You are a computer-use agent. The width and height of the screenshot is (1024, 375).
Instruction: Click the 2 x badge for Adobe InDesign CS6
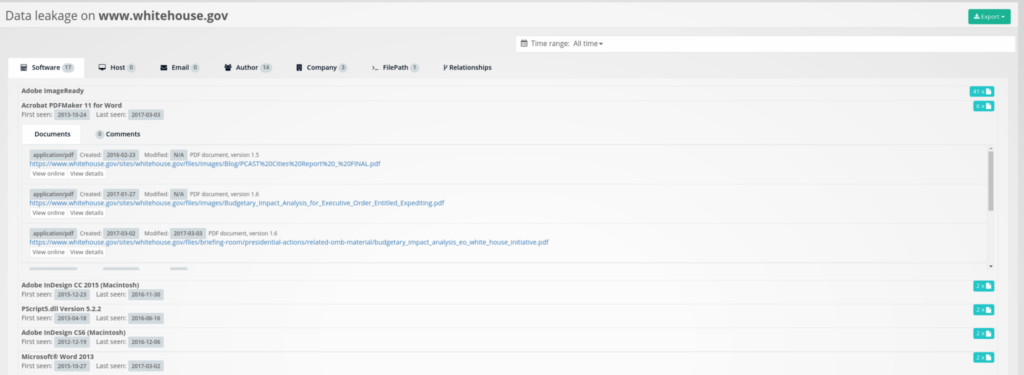coord(984,333)
